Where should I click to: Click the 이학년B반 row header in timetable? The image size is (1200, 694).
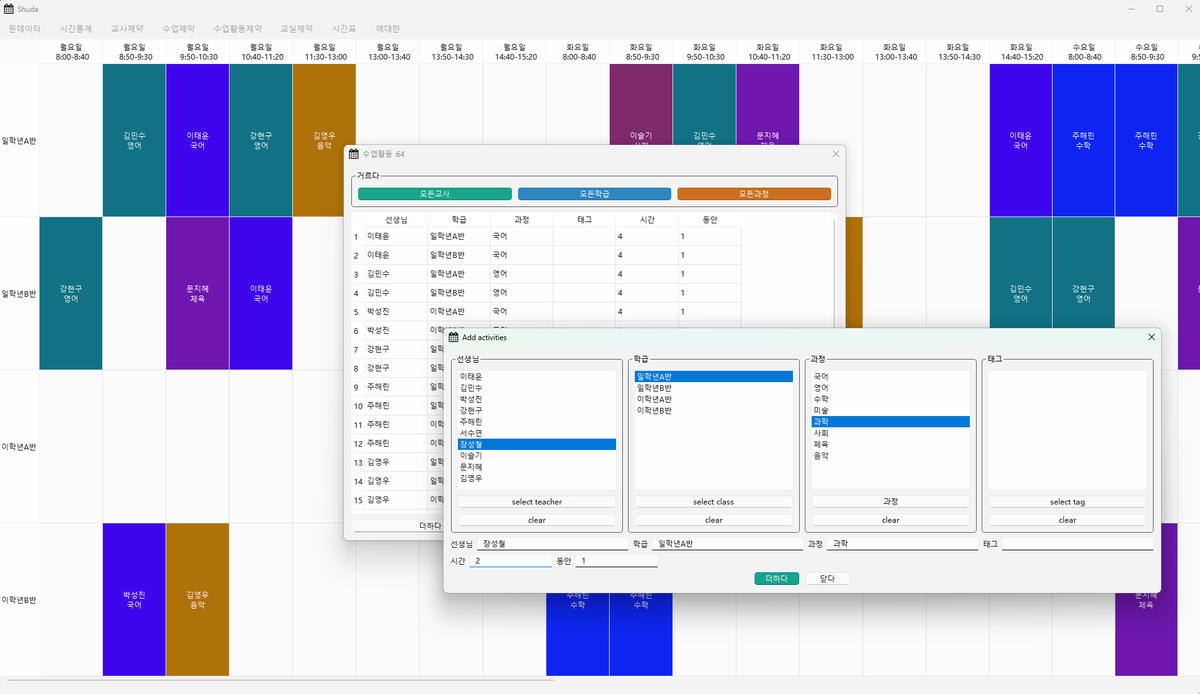pyautogui.click(x=19, y=600)
